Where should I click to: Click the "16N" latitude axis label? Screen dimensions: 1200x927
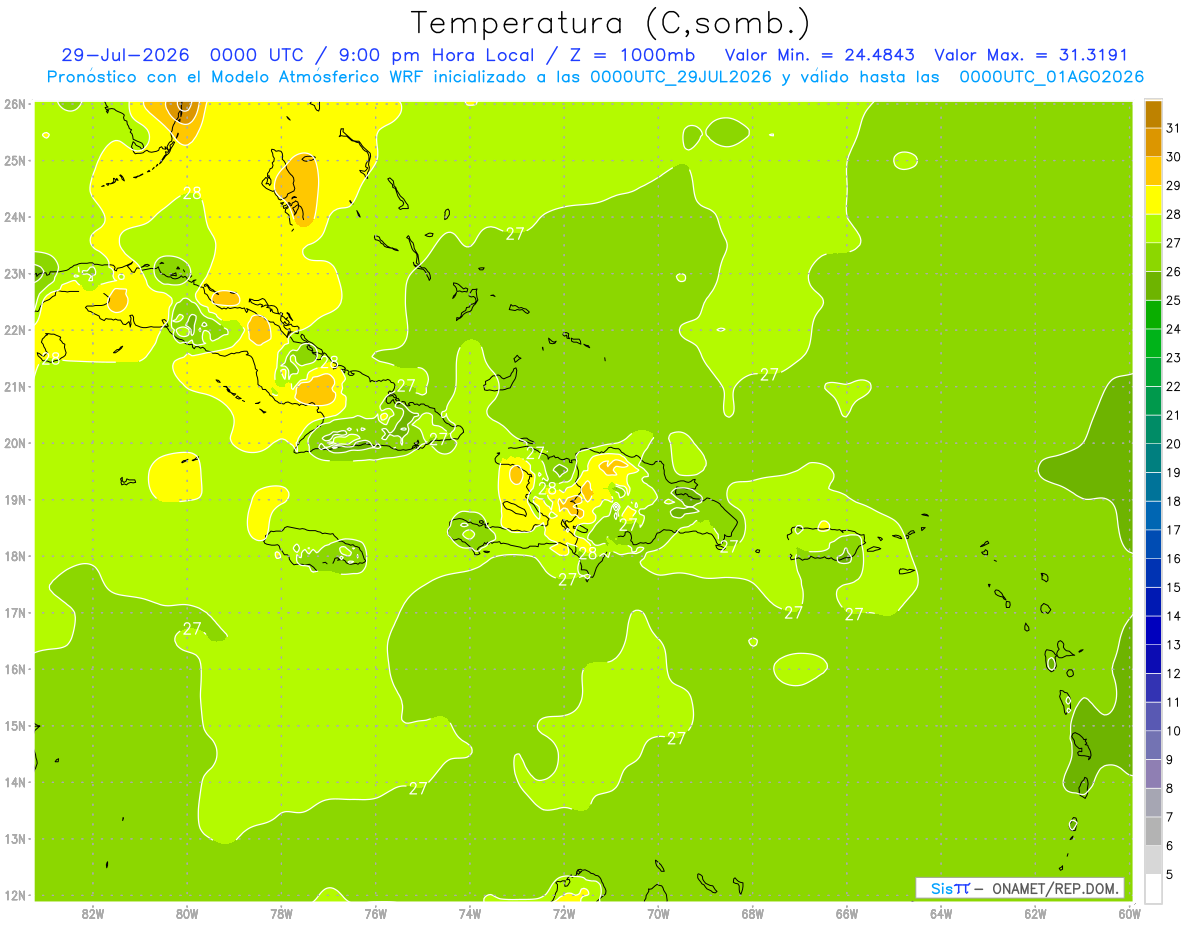[x=15, y=669]
